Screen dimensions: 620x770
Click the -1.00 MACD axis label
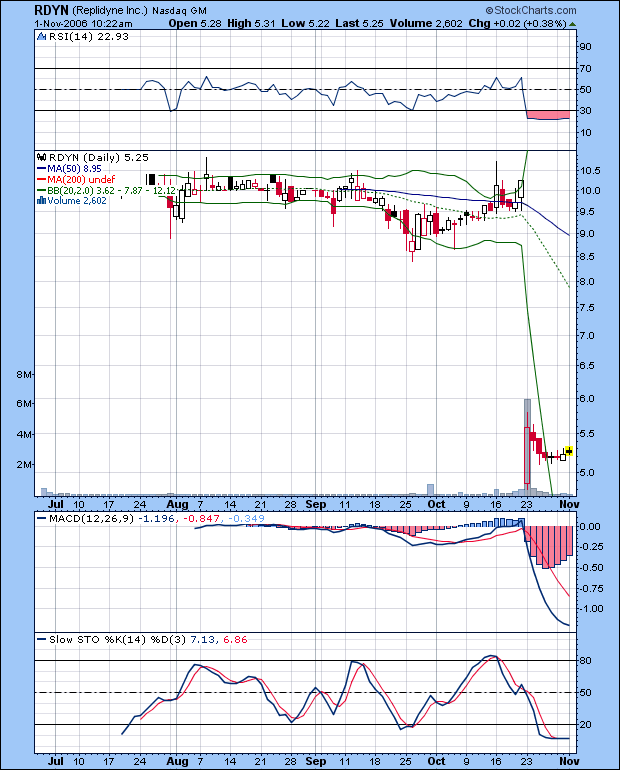pyautogui.click(x=591, y=609)
